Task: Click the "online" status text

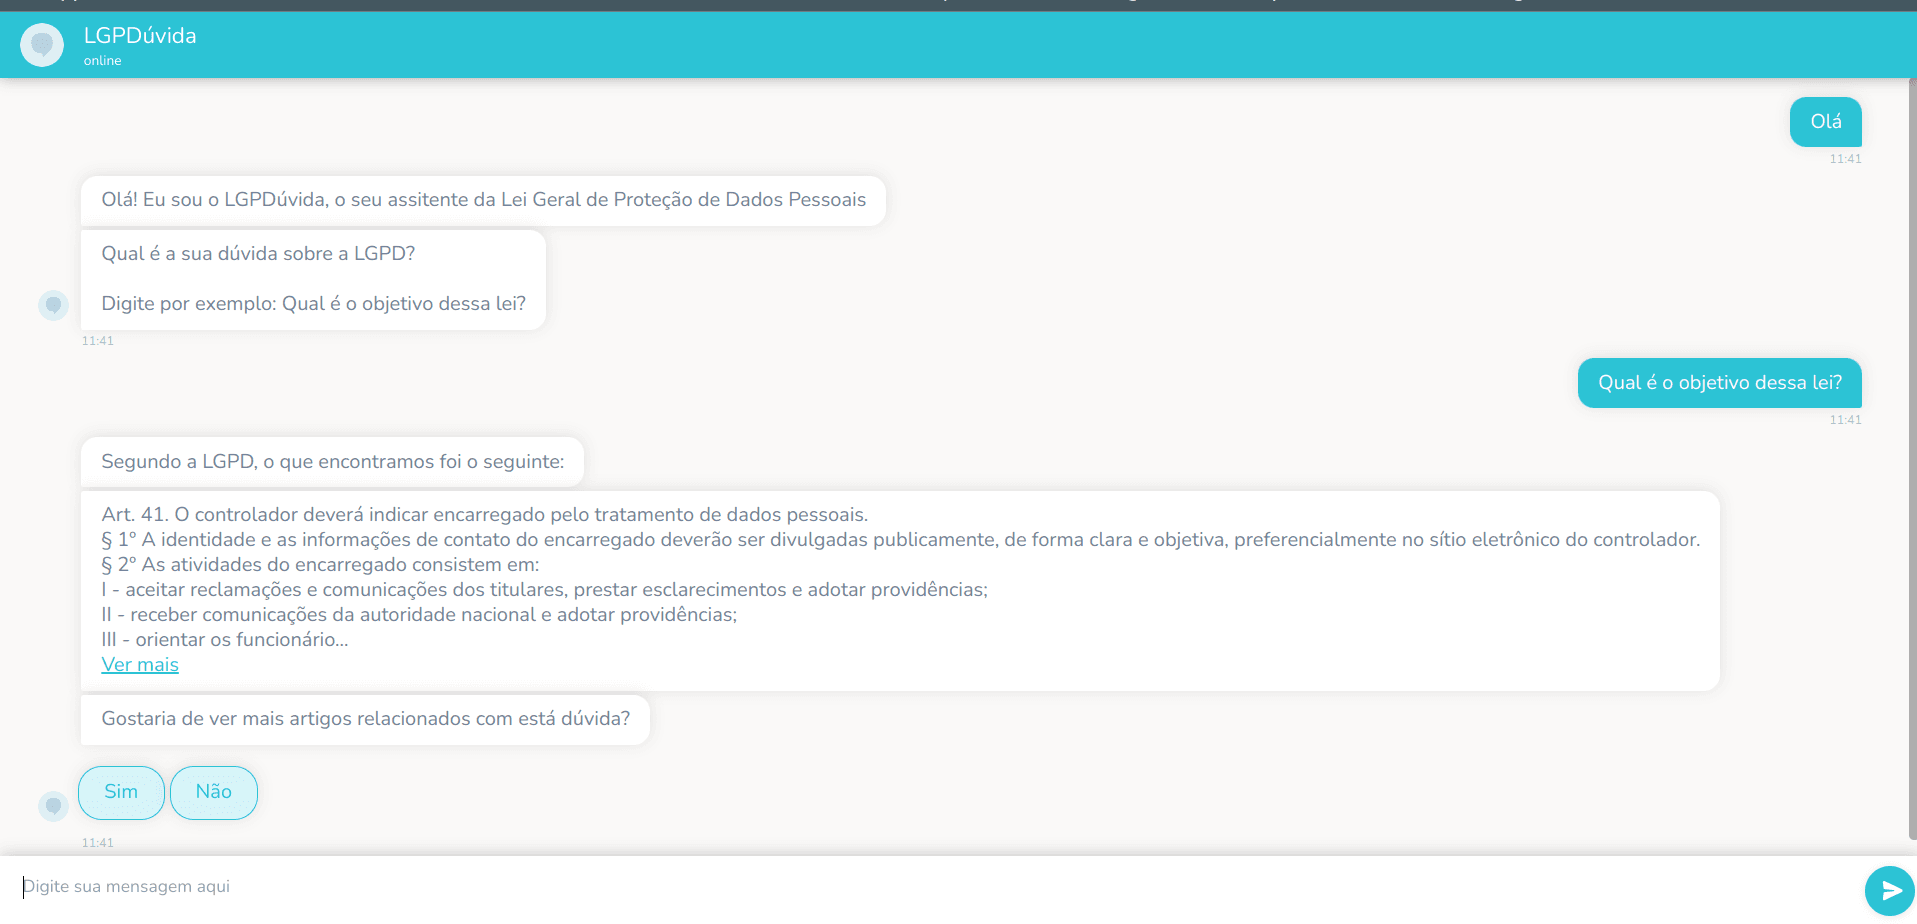Action: [102, 61]
